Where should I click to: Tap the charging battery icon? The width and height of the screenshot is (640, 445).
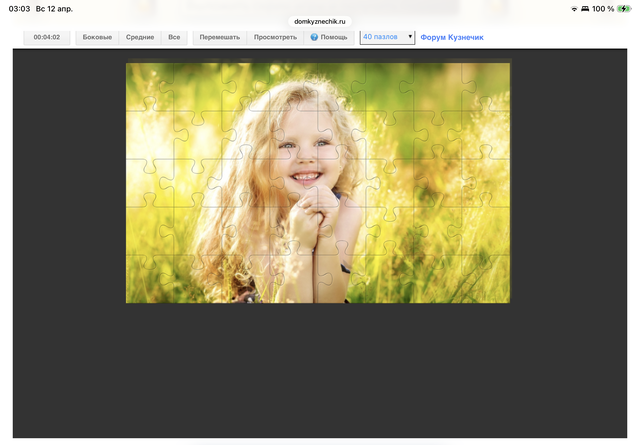625,9
